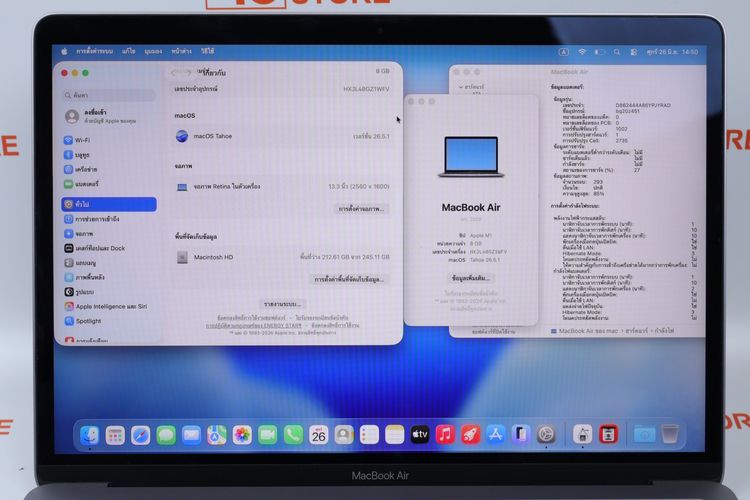
Task: Click the Settings search field
Action: [x=109, y=95]
